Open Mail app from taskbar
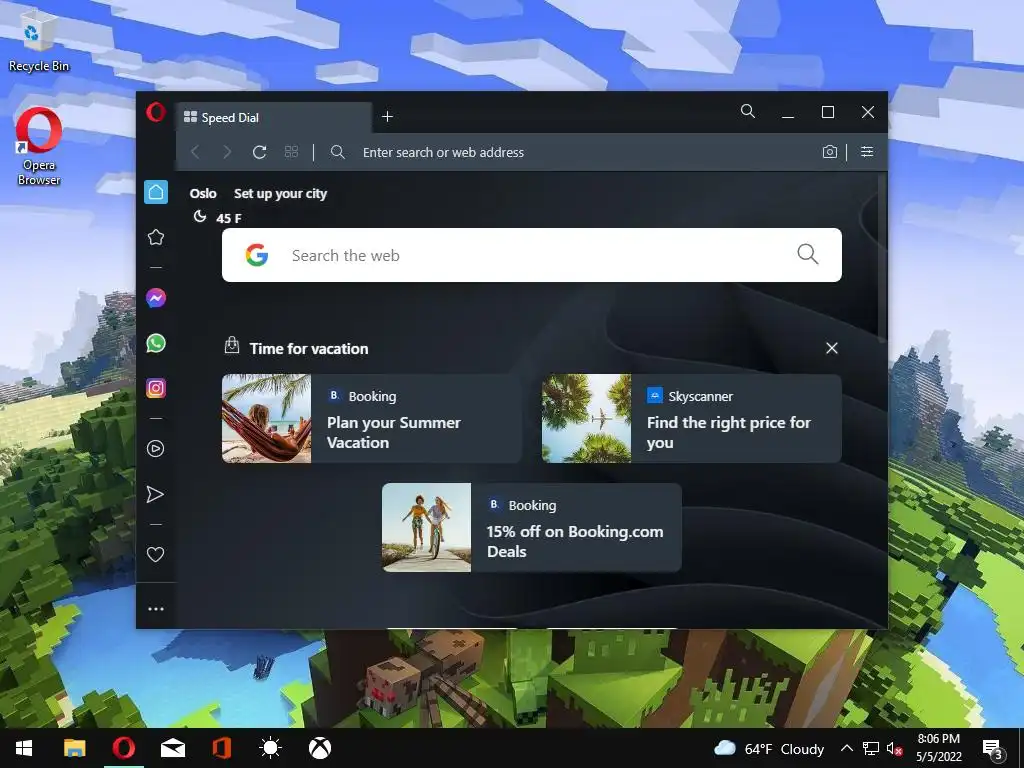 (172, 748)
